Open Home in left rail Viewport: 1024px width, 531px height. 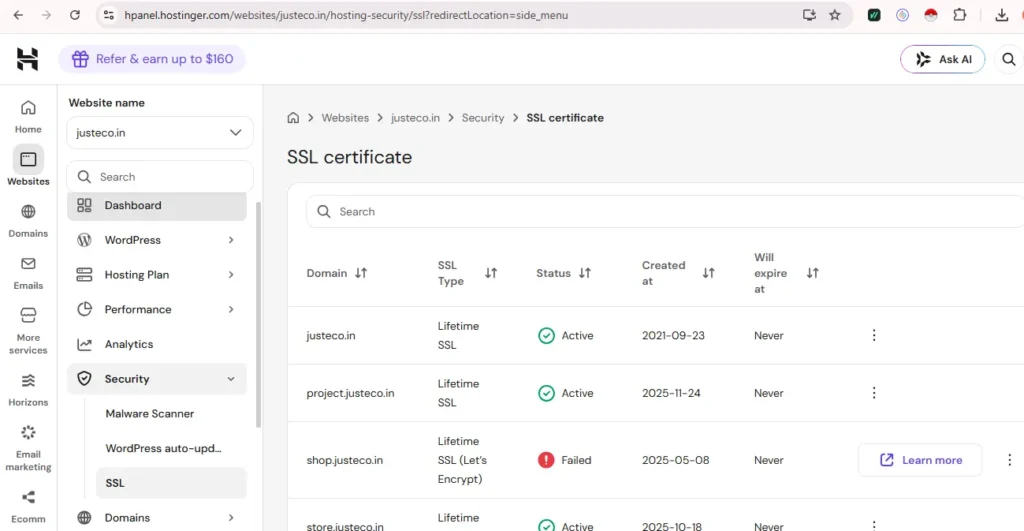(x=28, y=117)
